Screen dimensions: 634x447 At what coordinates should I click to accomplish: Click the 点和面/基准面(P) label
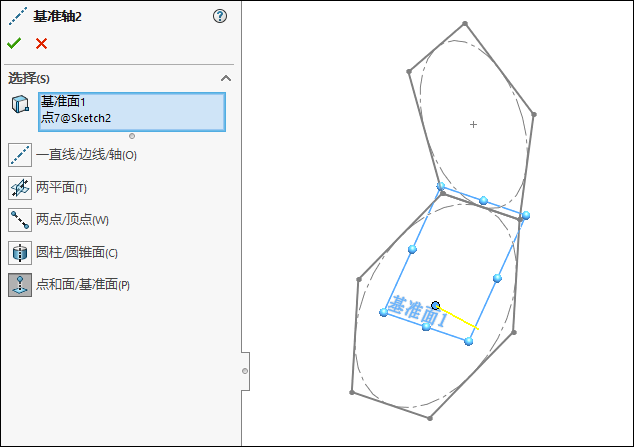pyautogui.click(x=83, y=285)
